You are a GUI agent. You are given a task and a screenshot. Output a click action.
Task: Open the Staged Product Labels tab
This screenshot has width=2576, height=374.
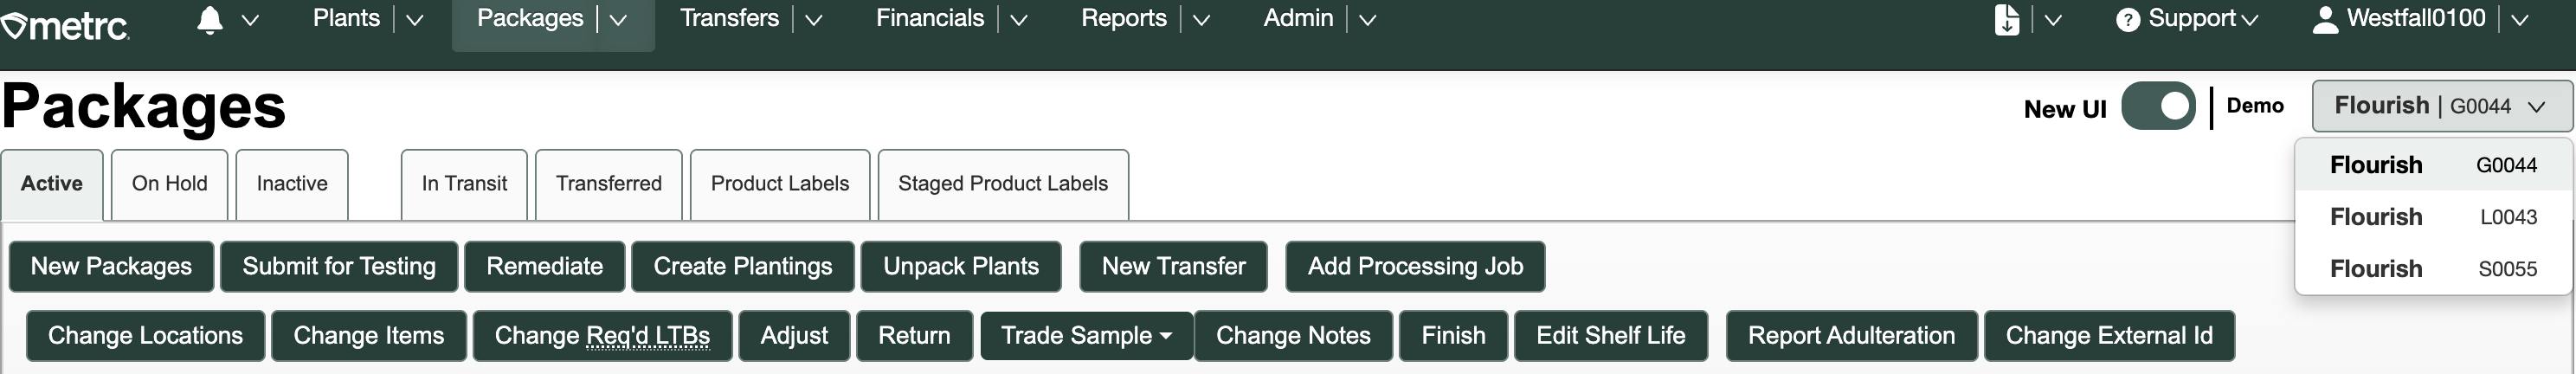[1002, 184]
